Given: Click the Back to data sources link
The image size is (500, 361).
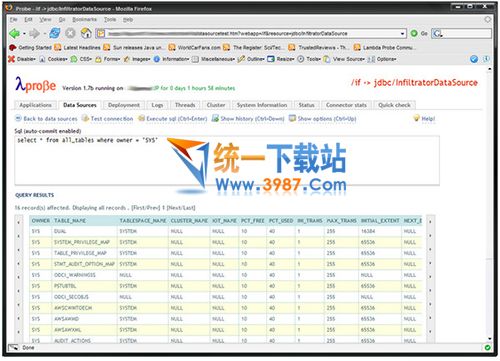Looking at the screenshot, I should pyautogui.click(x=50, y=119).
